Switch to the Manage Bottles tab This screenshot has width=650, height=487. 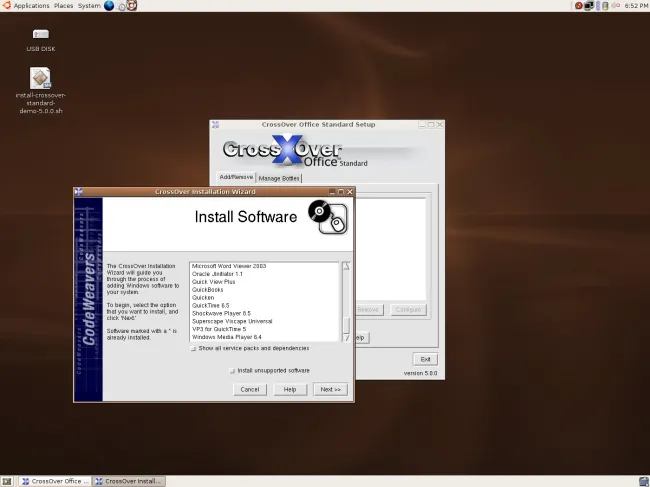click(x=279, y=178)
